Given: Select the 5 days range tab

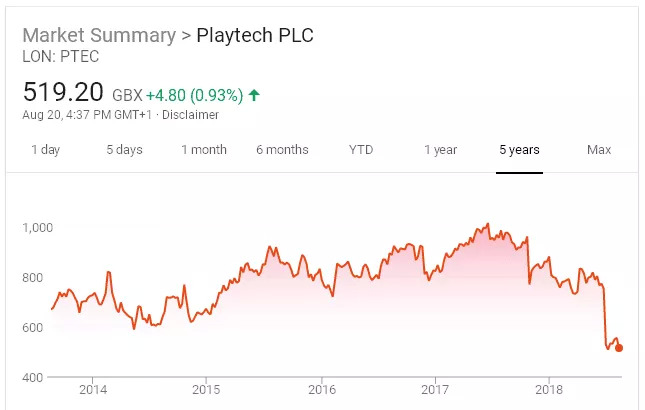Looking at the screenshot, I should pyautogui.click(x=124, y=150).
